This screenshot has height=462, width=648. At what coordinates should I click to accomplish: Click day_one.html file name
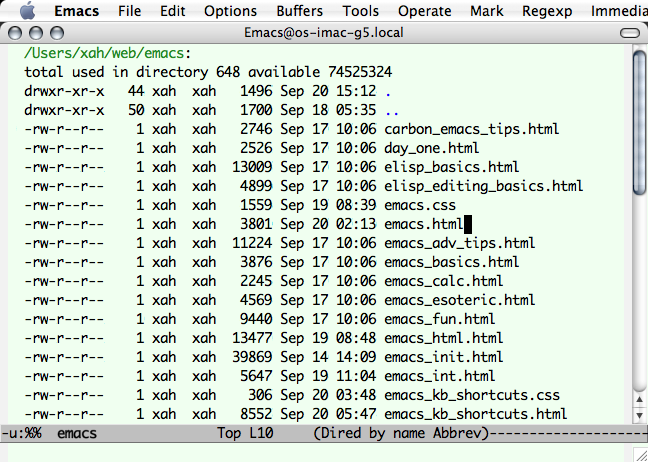[x=431, y=148]
